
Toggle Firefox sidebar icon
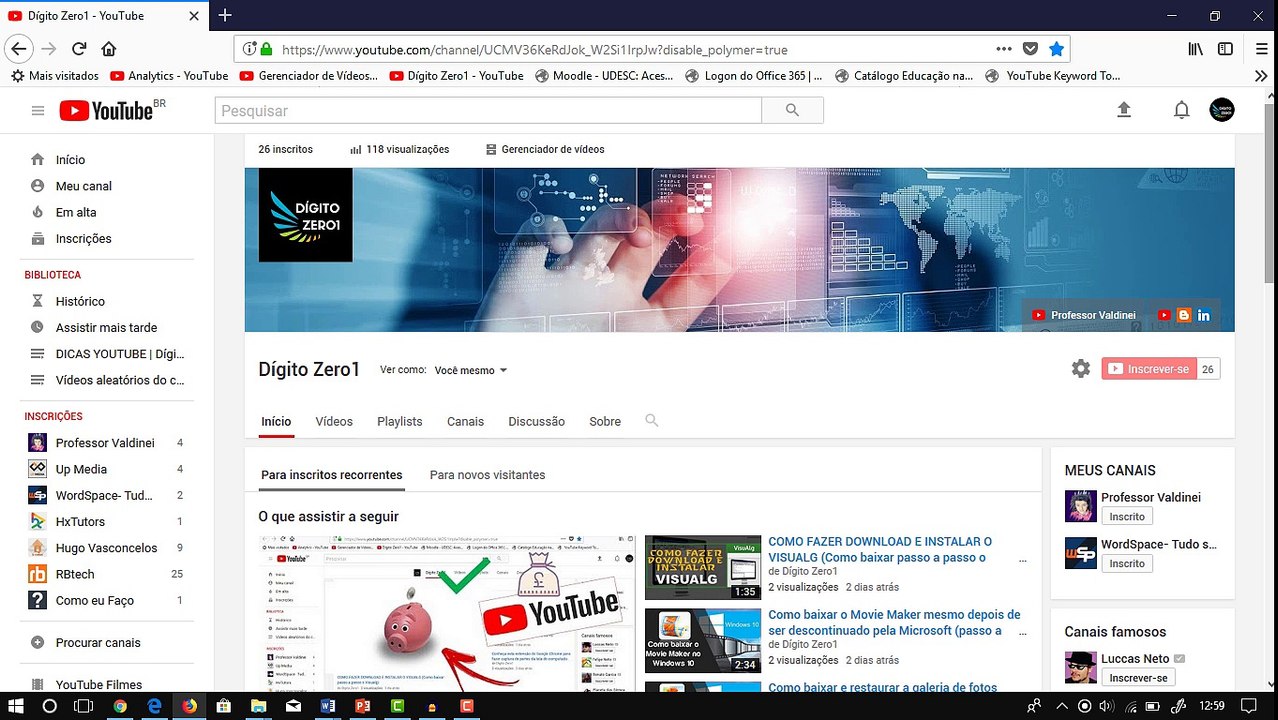pos(1225,49)
